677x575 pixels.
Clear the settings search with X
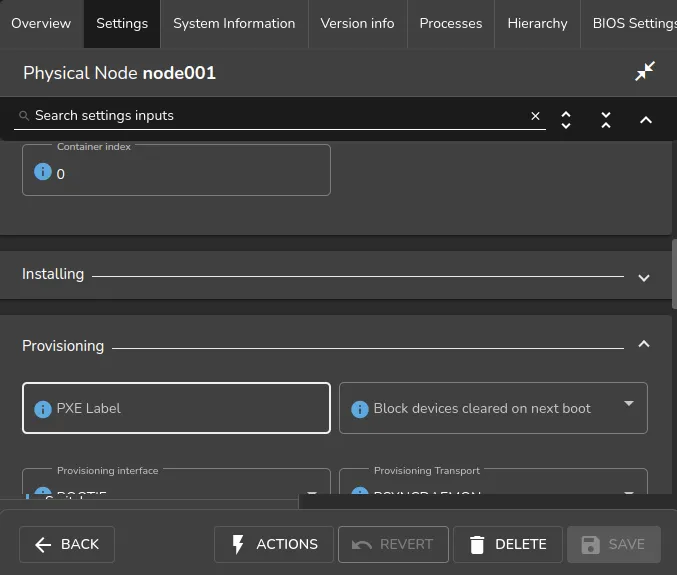[535, 116]
